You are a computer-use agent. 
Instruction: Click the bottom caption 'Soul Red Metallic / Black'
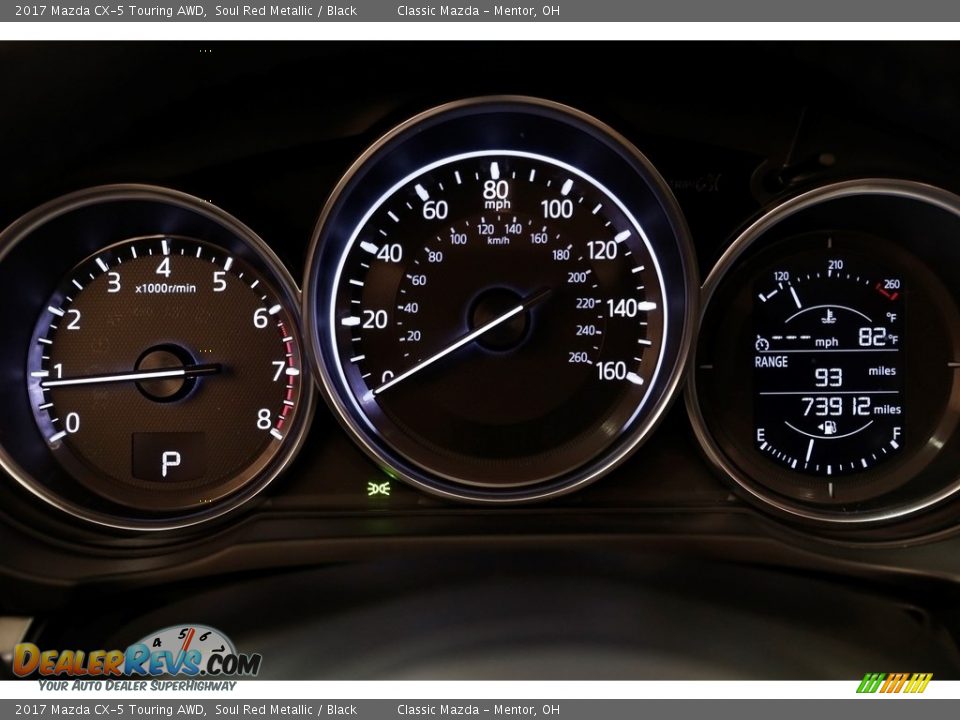[285, 710]
